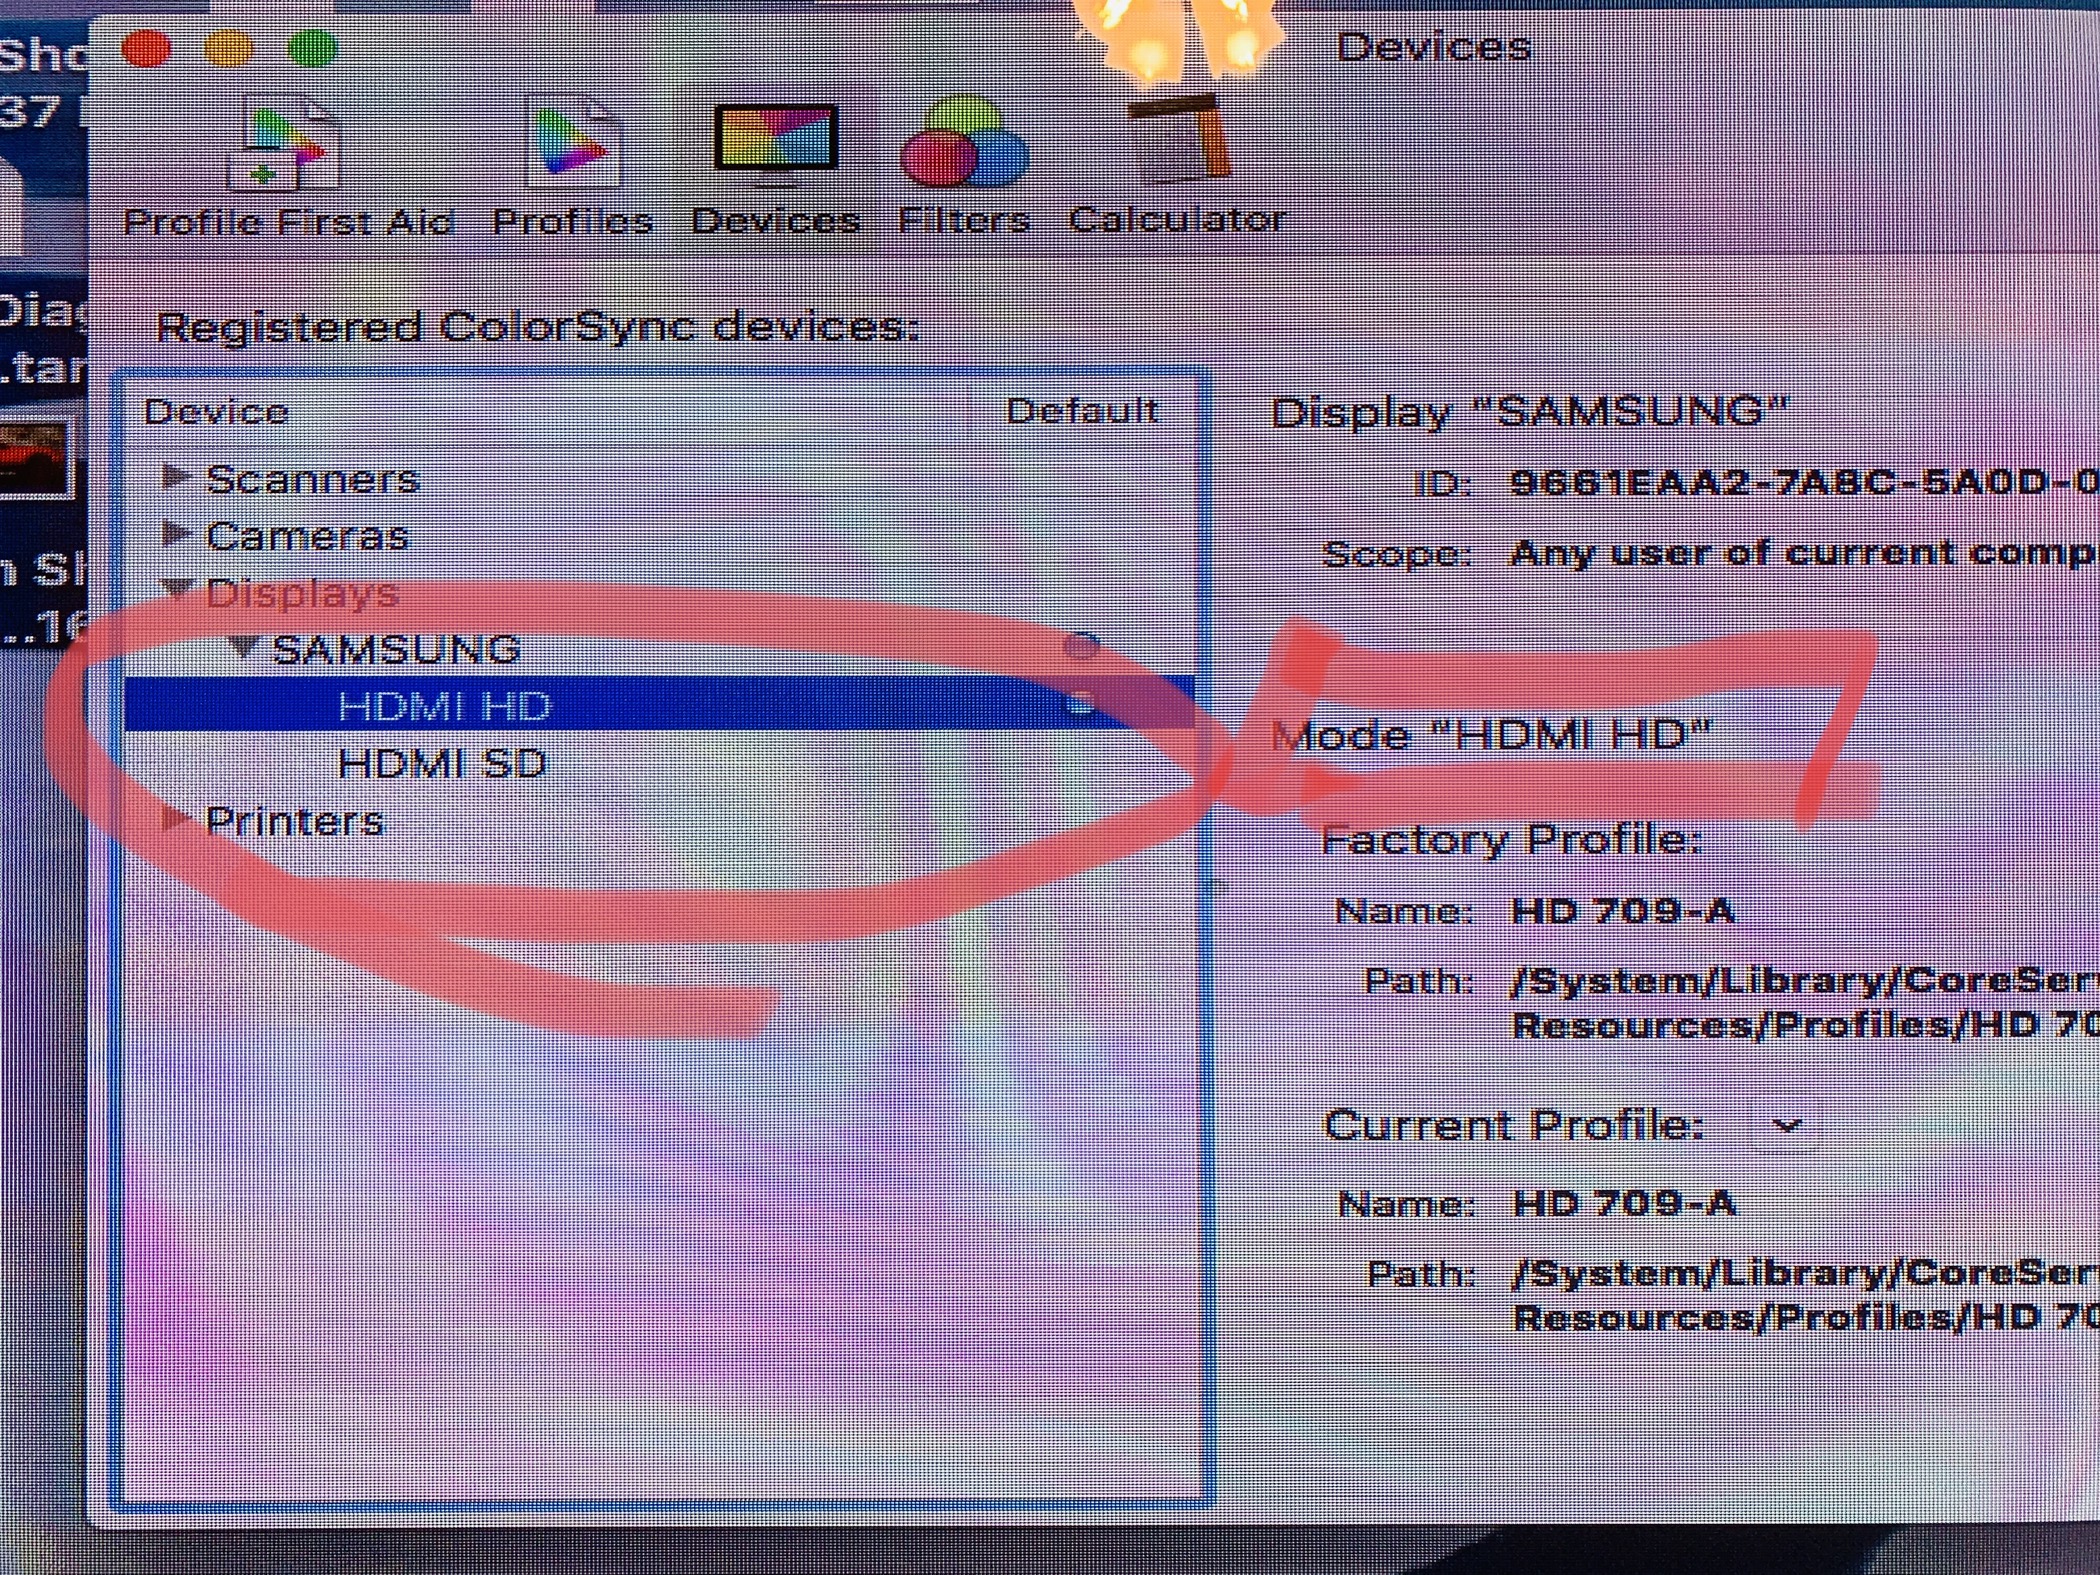Click the yellow minimize button
The image size is (2100, 1575).
(229, 49)
